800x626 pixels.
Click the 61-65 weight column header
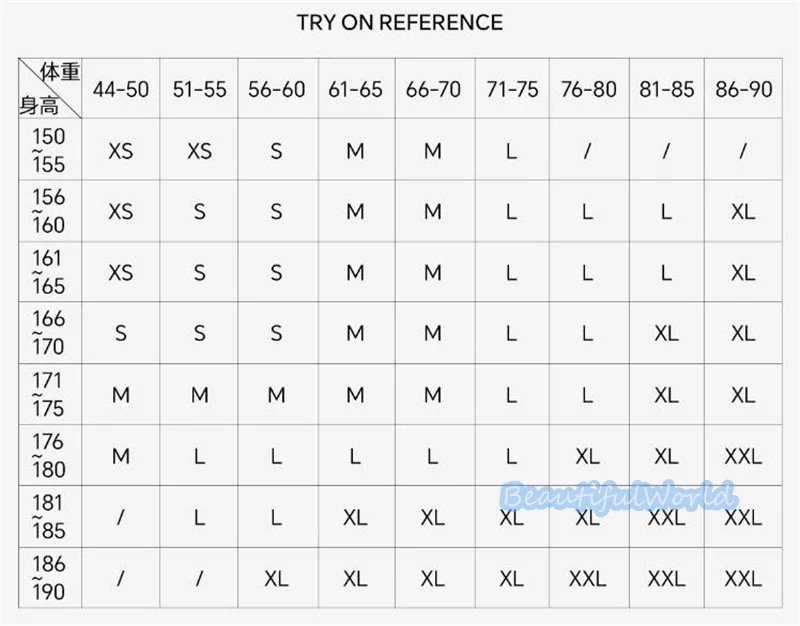tap(355, 89)
